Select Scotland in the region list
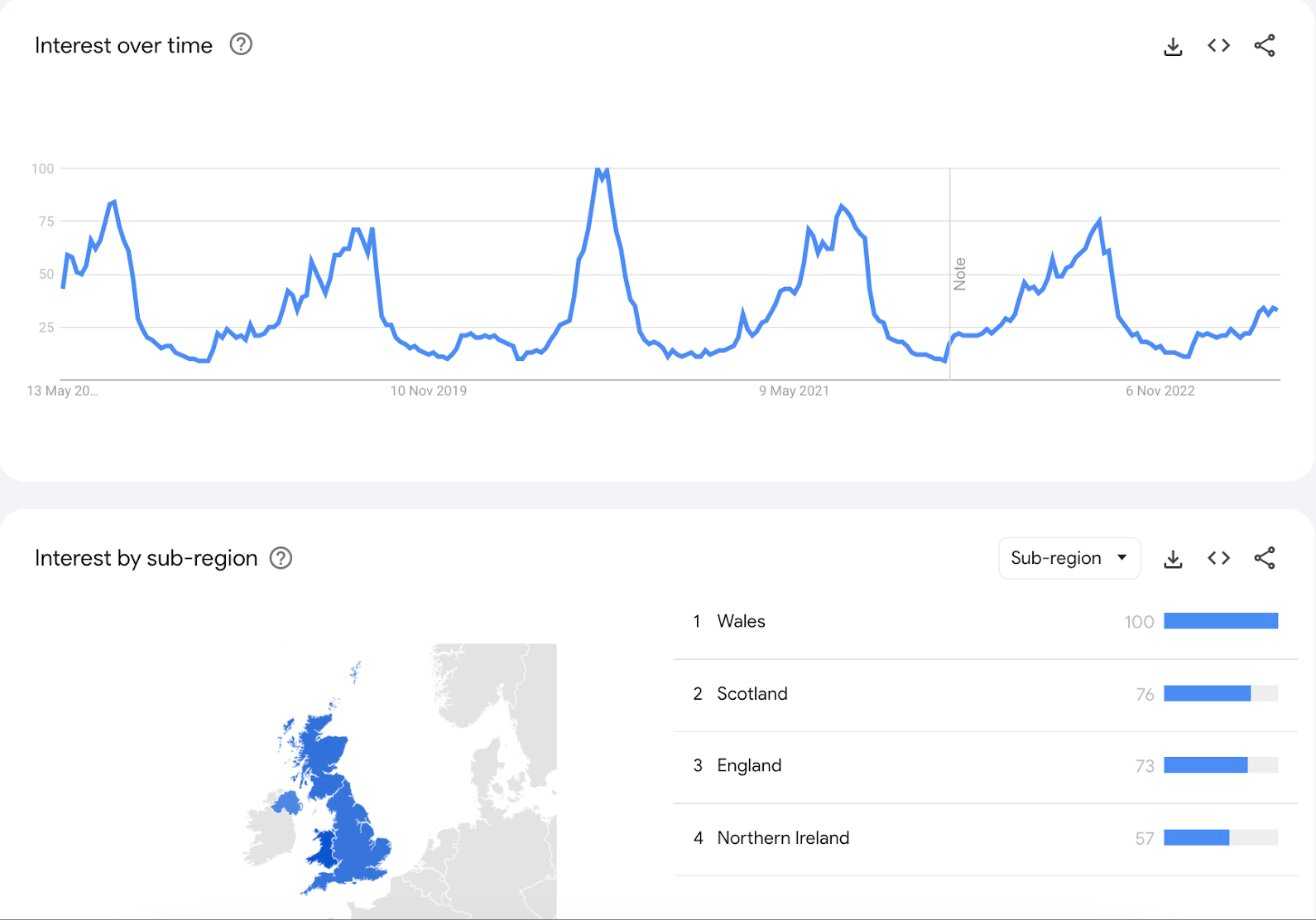1316x920 pixels. (x=985, y=694)
